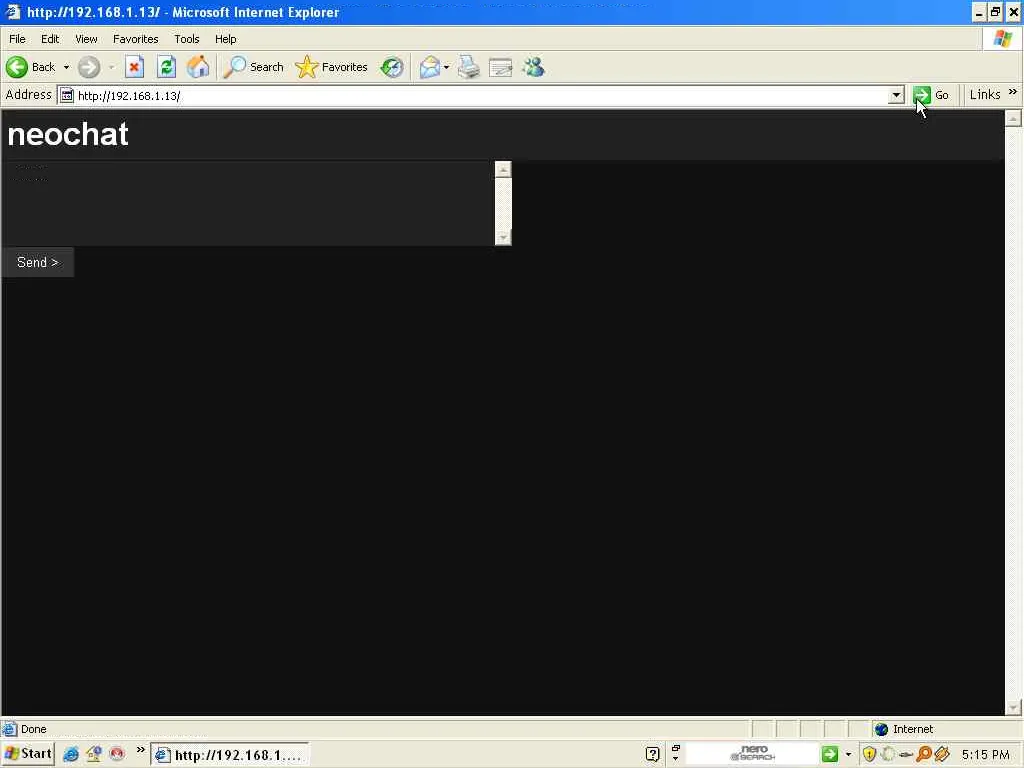Open the Favorites pane with star icon

332,67
